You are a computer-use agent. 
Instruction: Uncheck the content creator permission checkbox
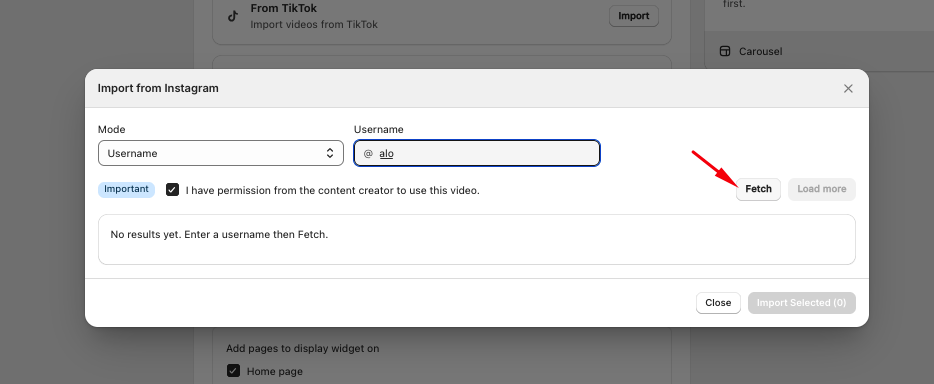tap(173, 190)
